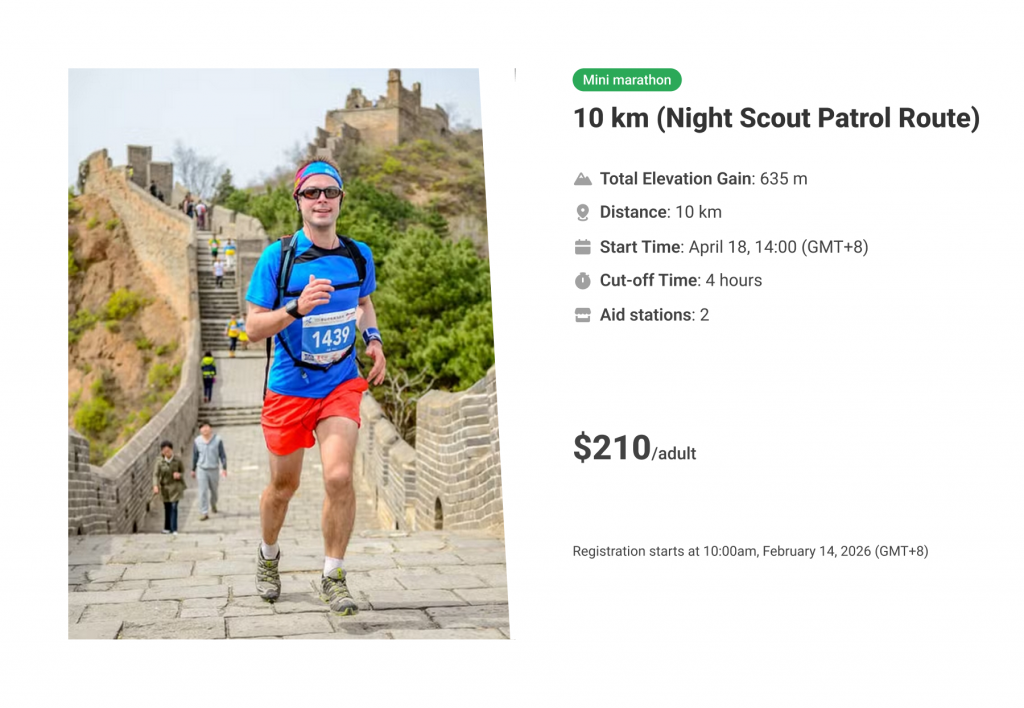Viewport: 1024px width, 708px height.
Task: Click the aid stations storefront icon
Action: pyautogui.click(x=583, y=315)
